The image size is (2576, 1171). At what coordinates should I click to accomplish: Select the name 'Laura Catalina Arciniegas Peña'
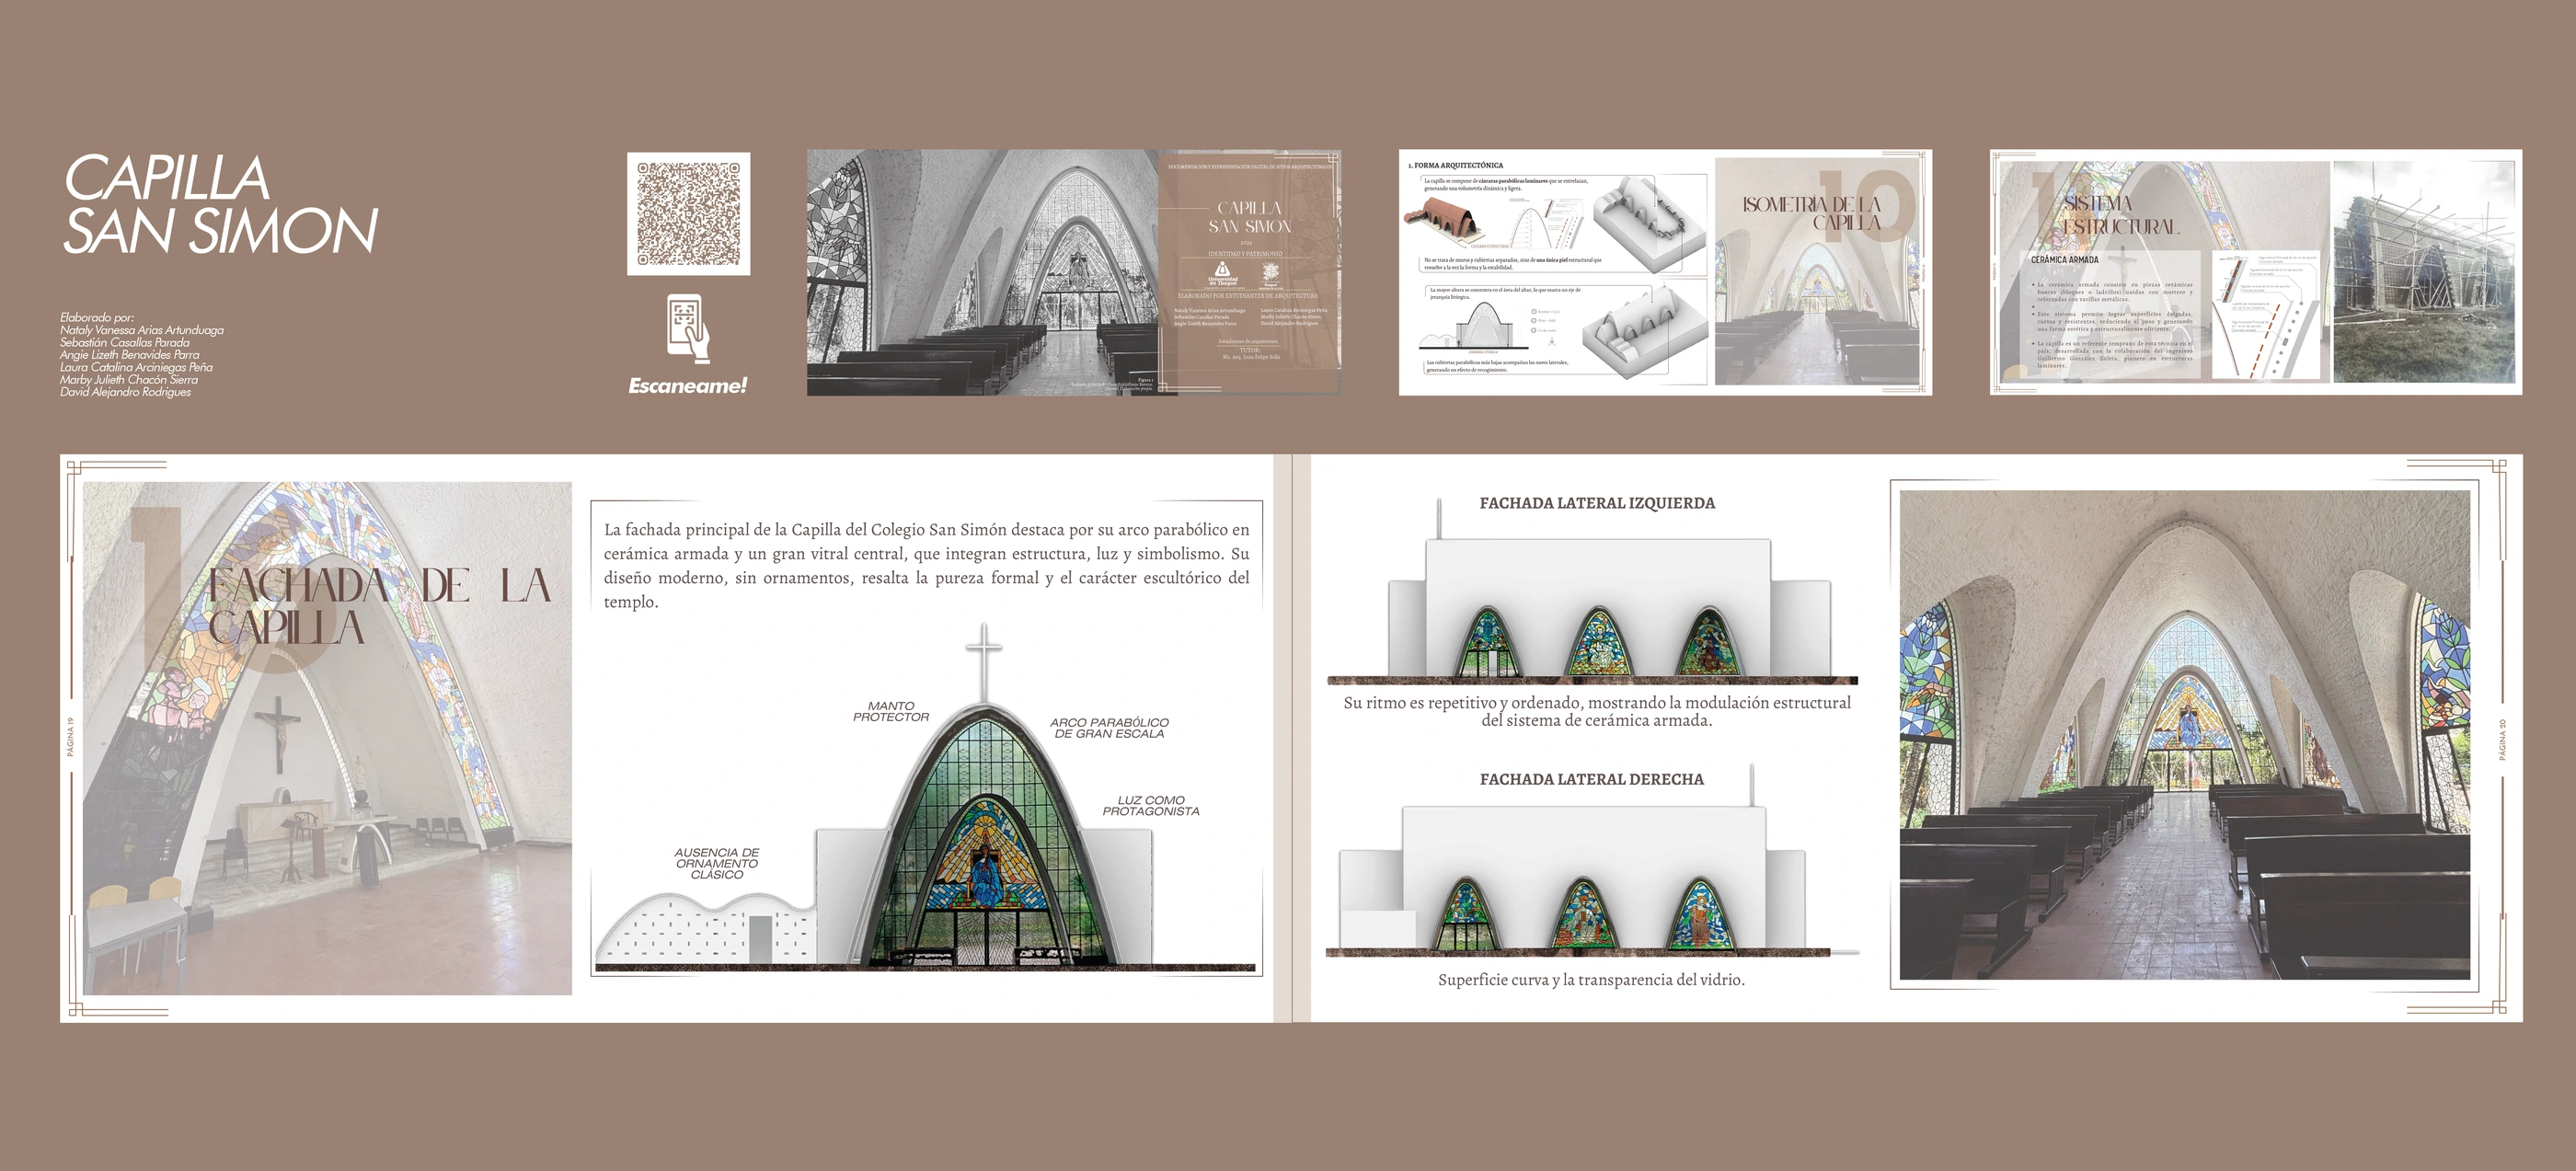136,367
